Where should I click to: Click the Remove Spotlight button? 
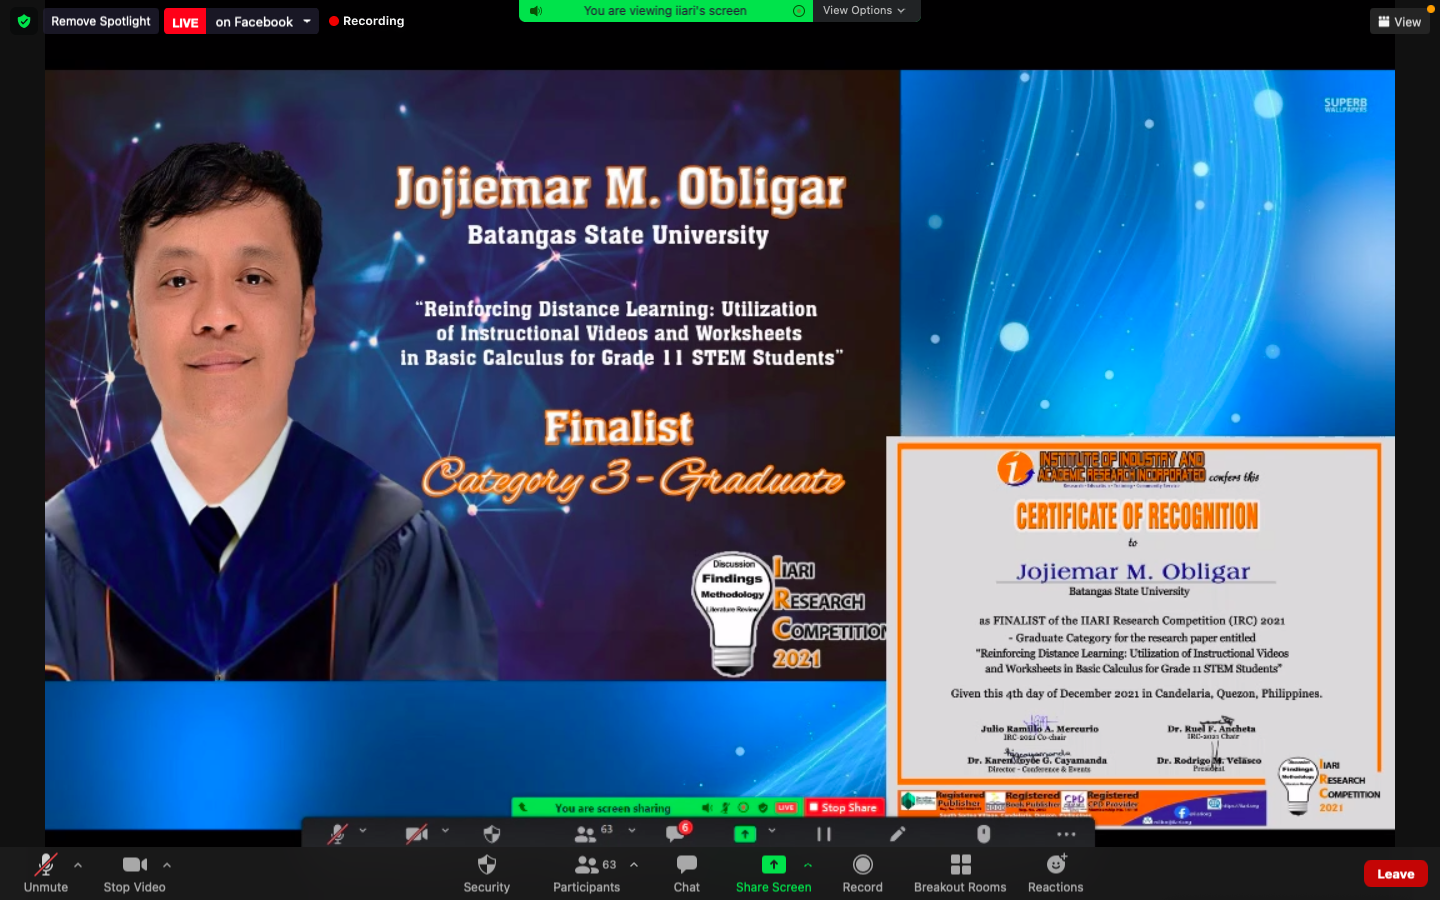(x=101, y=21)
